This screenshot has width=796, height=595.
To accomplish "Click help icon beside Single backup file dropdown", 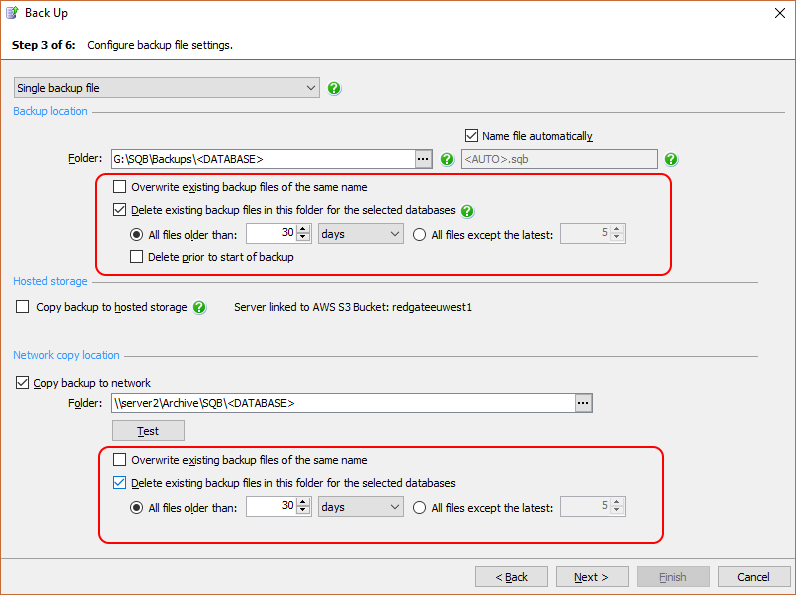I will coord(335,88).
